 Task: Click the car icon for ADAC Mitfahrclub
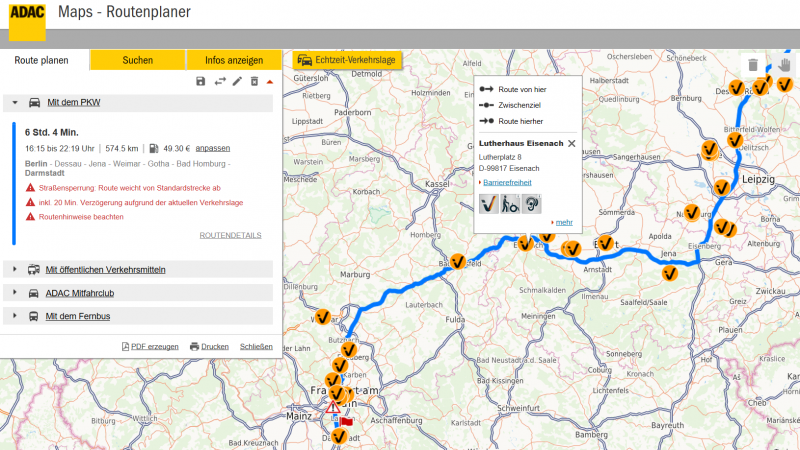pos(34,293)
